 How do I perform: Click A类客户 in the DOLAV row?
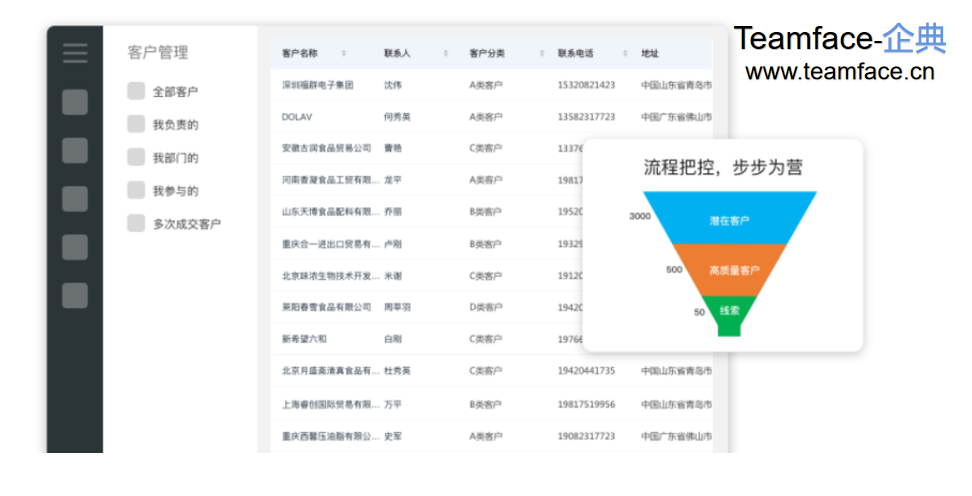tap(486, 117)
